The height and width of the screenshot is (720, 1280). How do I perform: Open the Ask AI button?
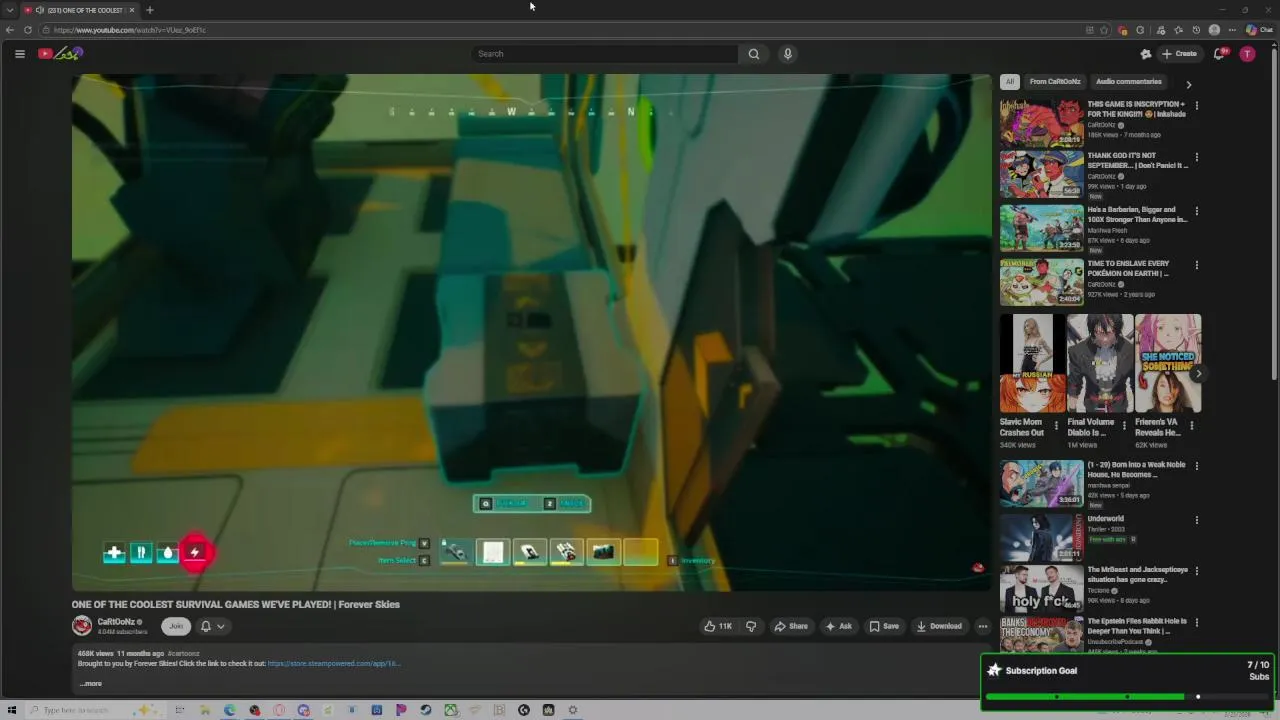839,626
